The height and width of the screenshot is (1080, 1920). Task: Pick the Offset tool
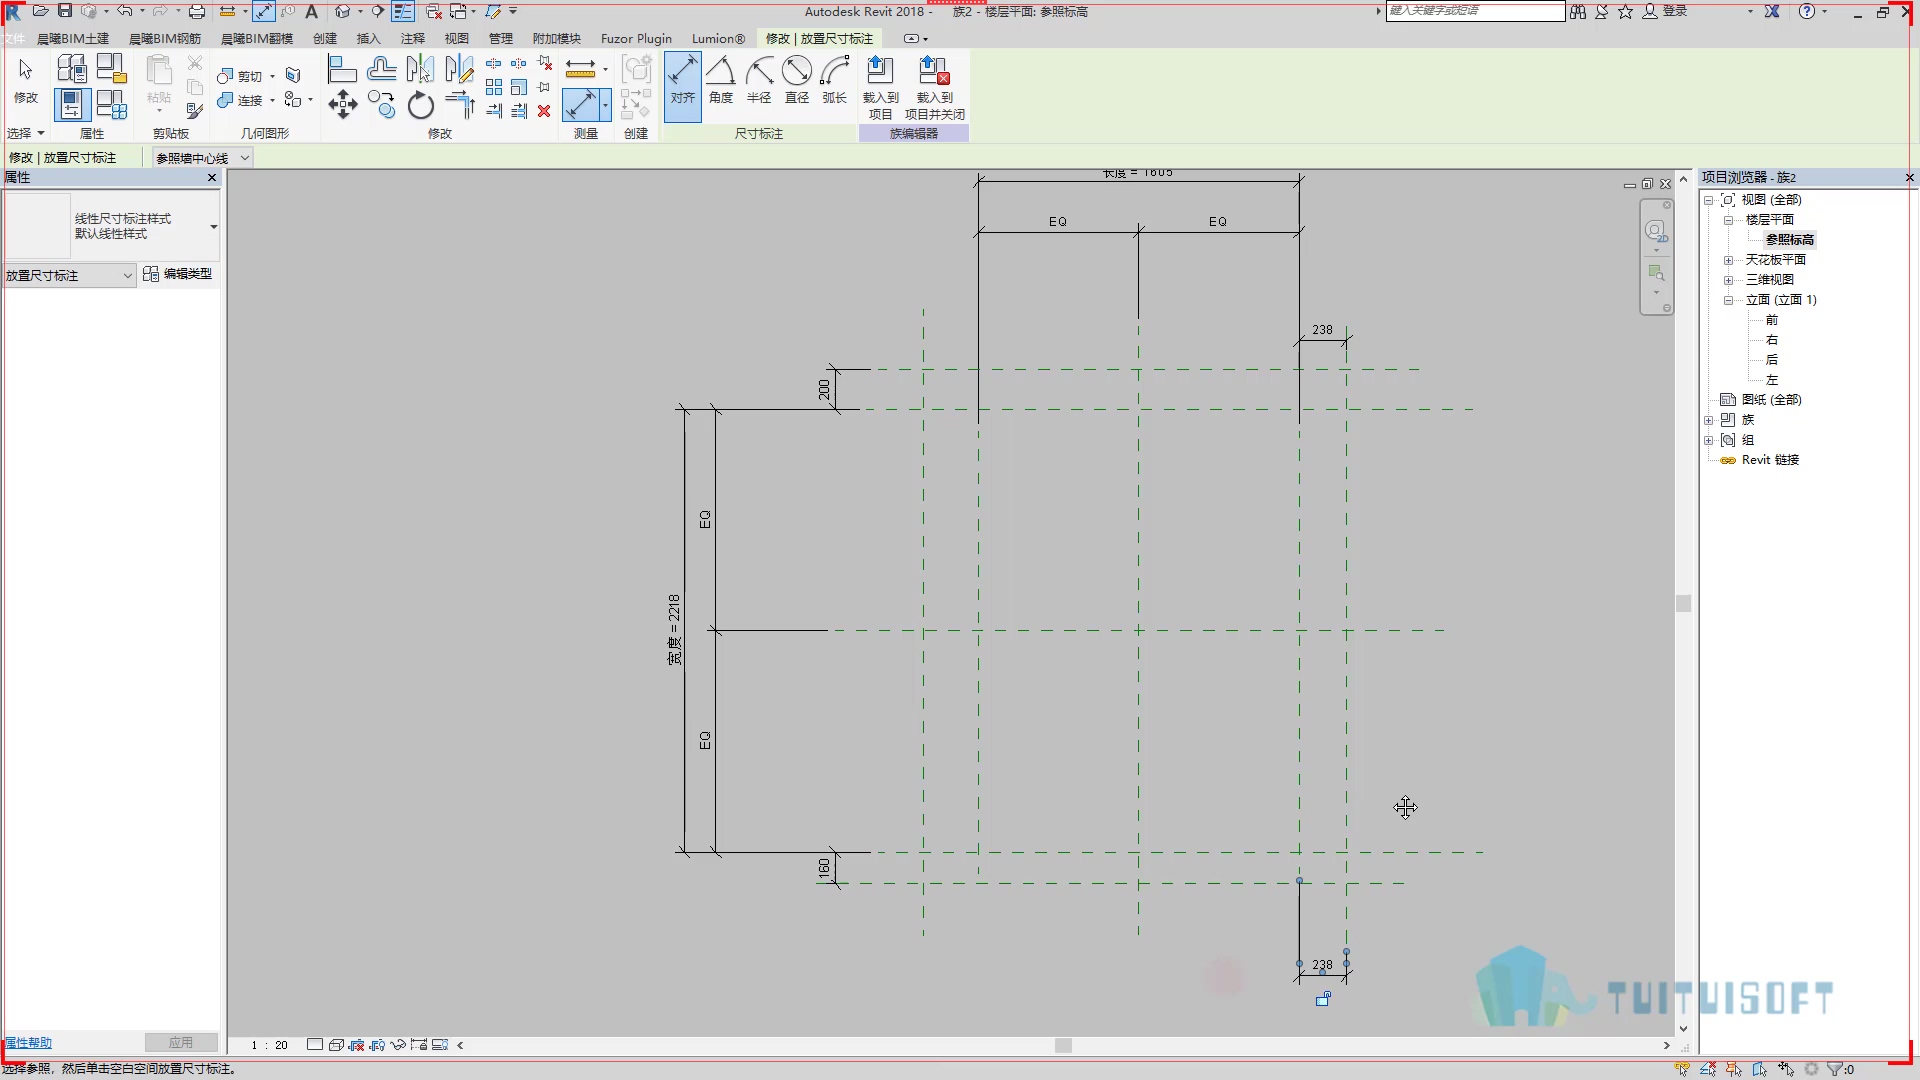point(381,69)
